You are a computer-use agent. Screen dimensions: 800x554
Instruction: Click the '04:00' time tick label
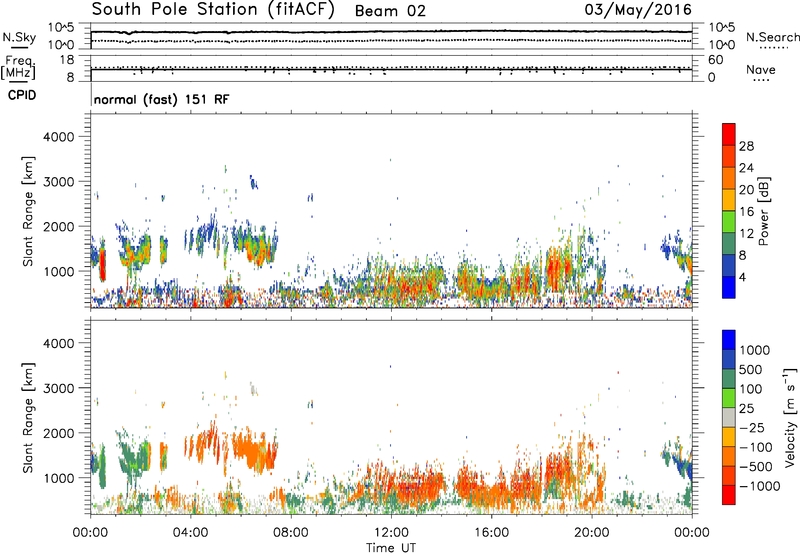190,533
